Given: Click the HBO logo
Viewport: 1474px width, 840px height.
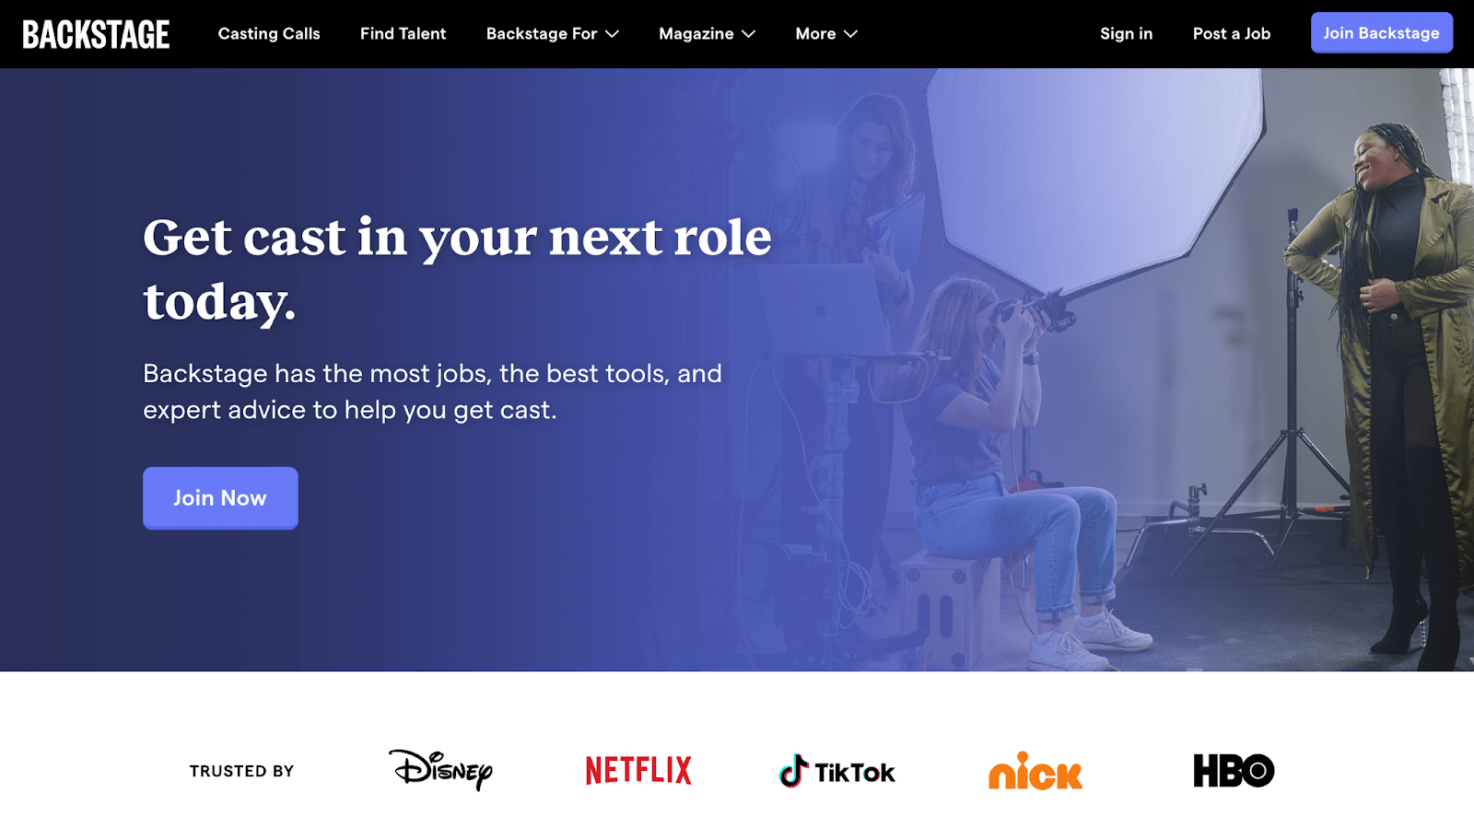Looking at the screenshot, I should [1233, 770].
